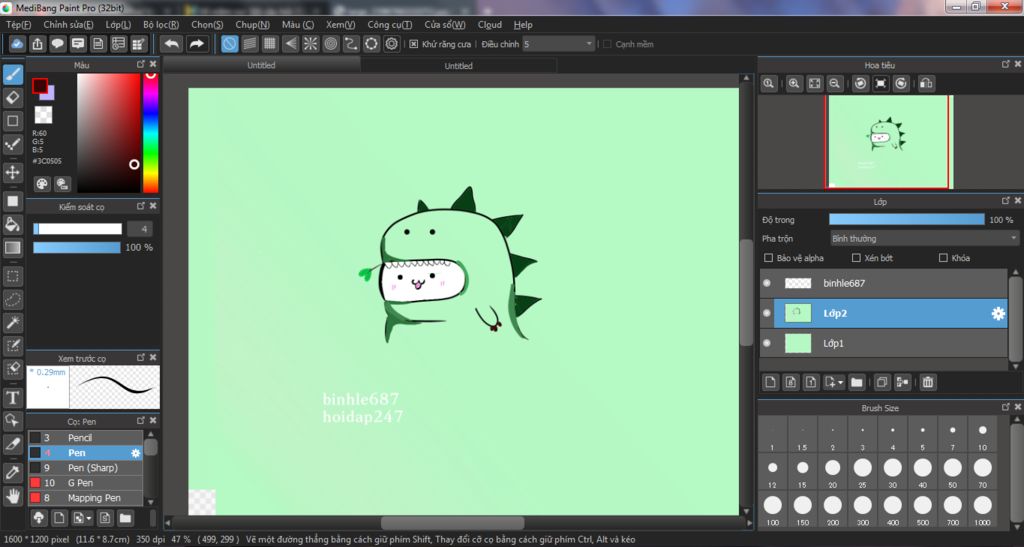Select the G Pen brush
The height and width of the screenshot is (547, 1024).
tap(86, 483)
